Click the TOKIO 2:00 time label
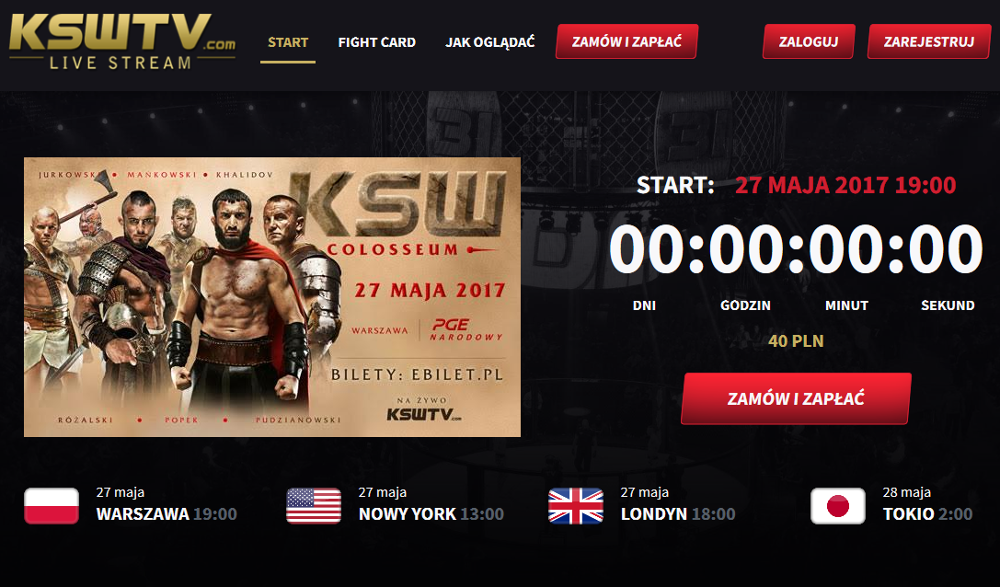Screen dimensions: 1000x587 click(927, 514)
